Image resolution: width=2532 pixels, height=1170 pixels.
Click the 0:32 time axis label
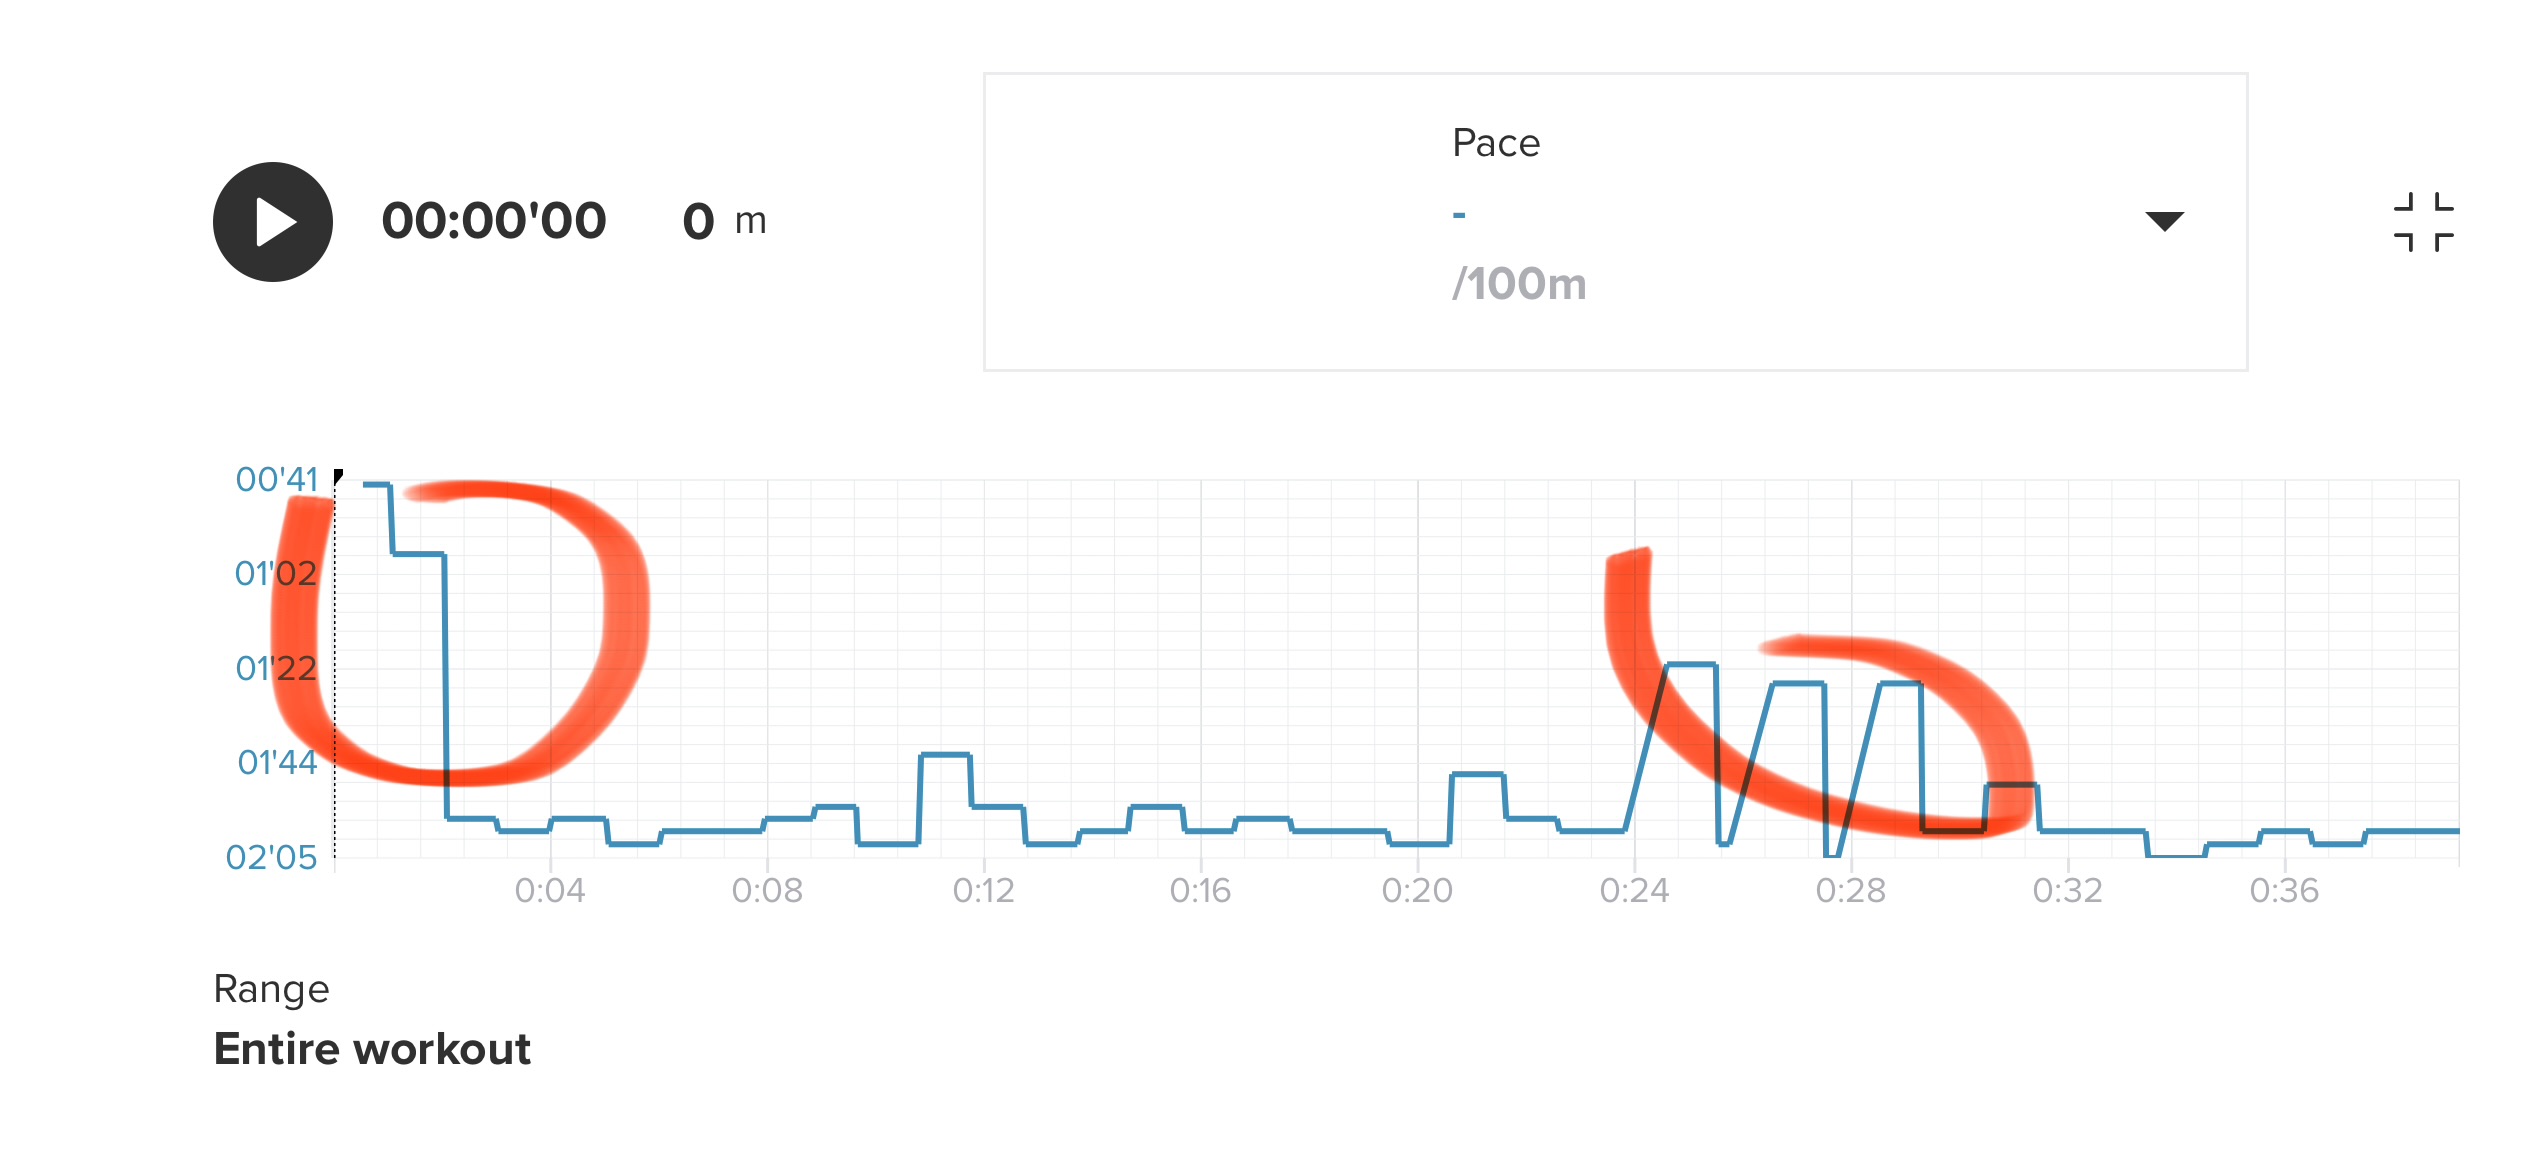(x=2067, y=890)
